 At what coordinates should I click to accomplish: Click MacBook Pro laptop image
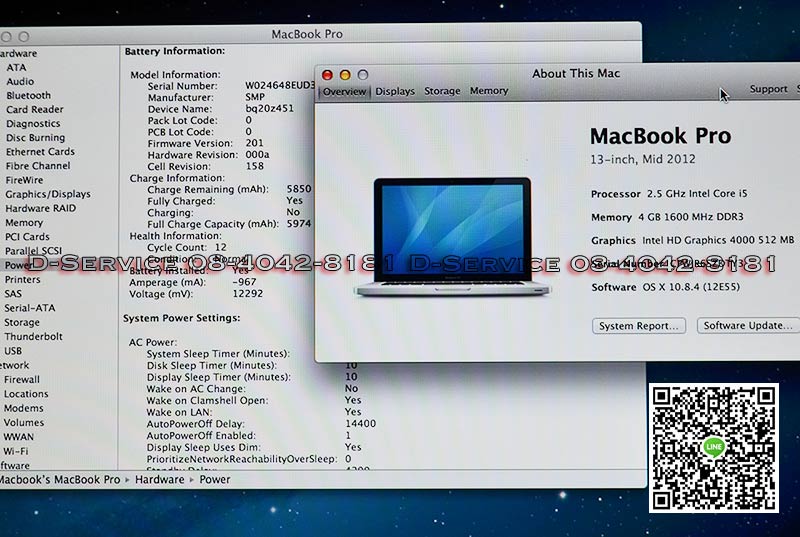pyautogui.click(x=452, y=237)
